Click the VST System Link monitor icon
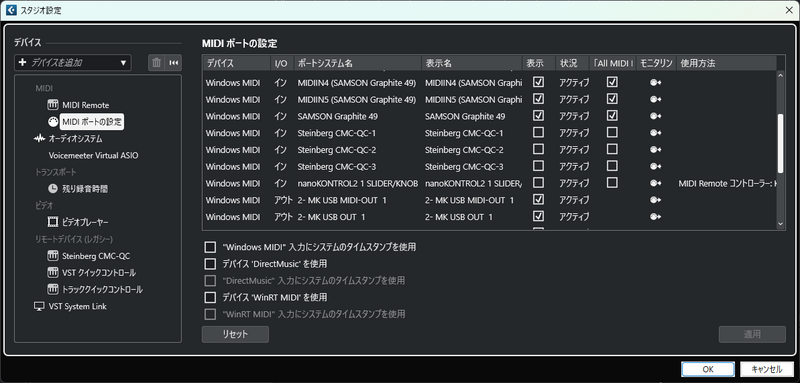This screenshot has height=383, width=800. 39,307
